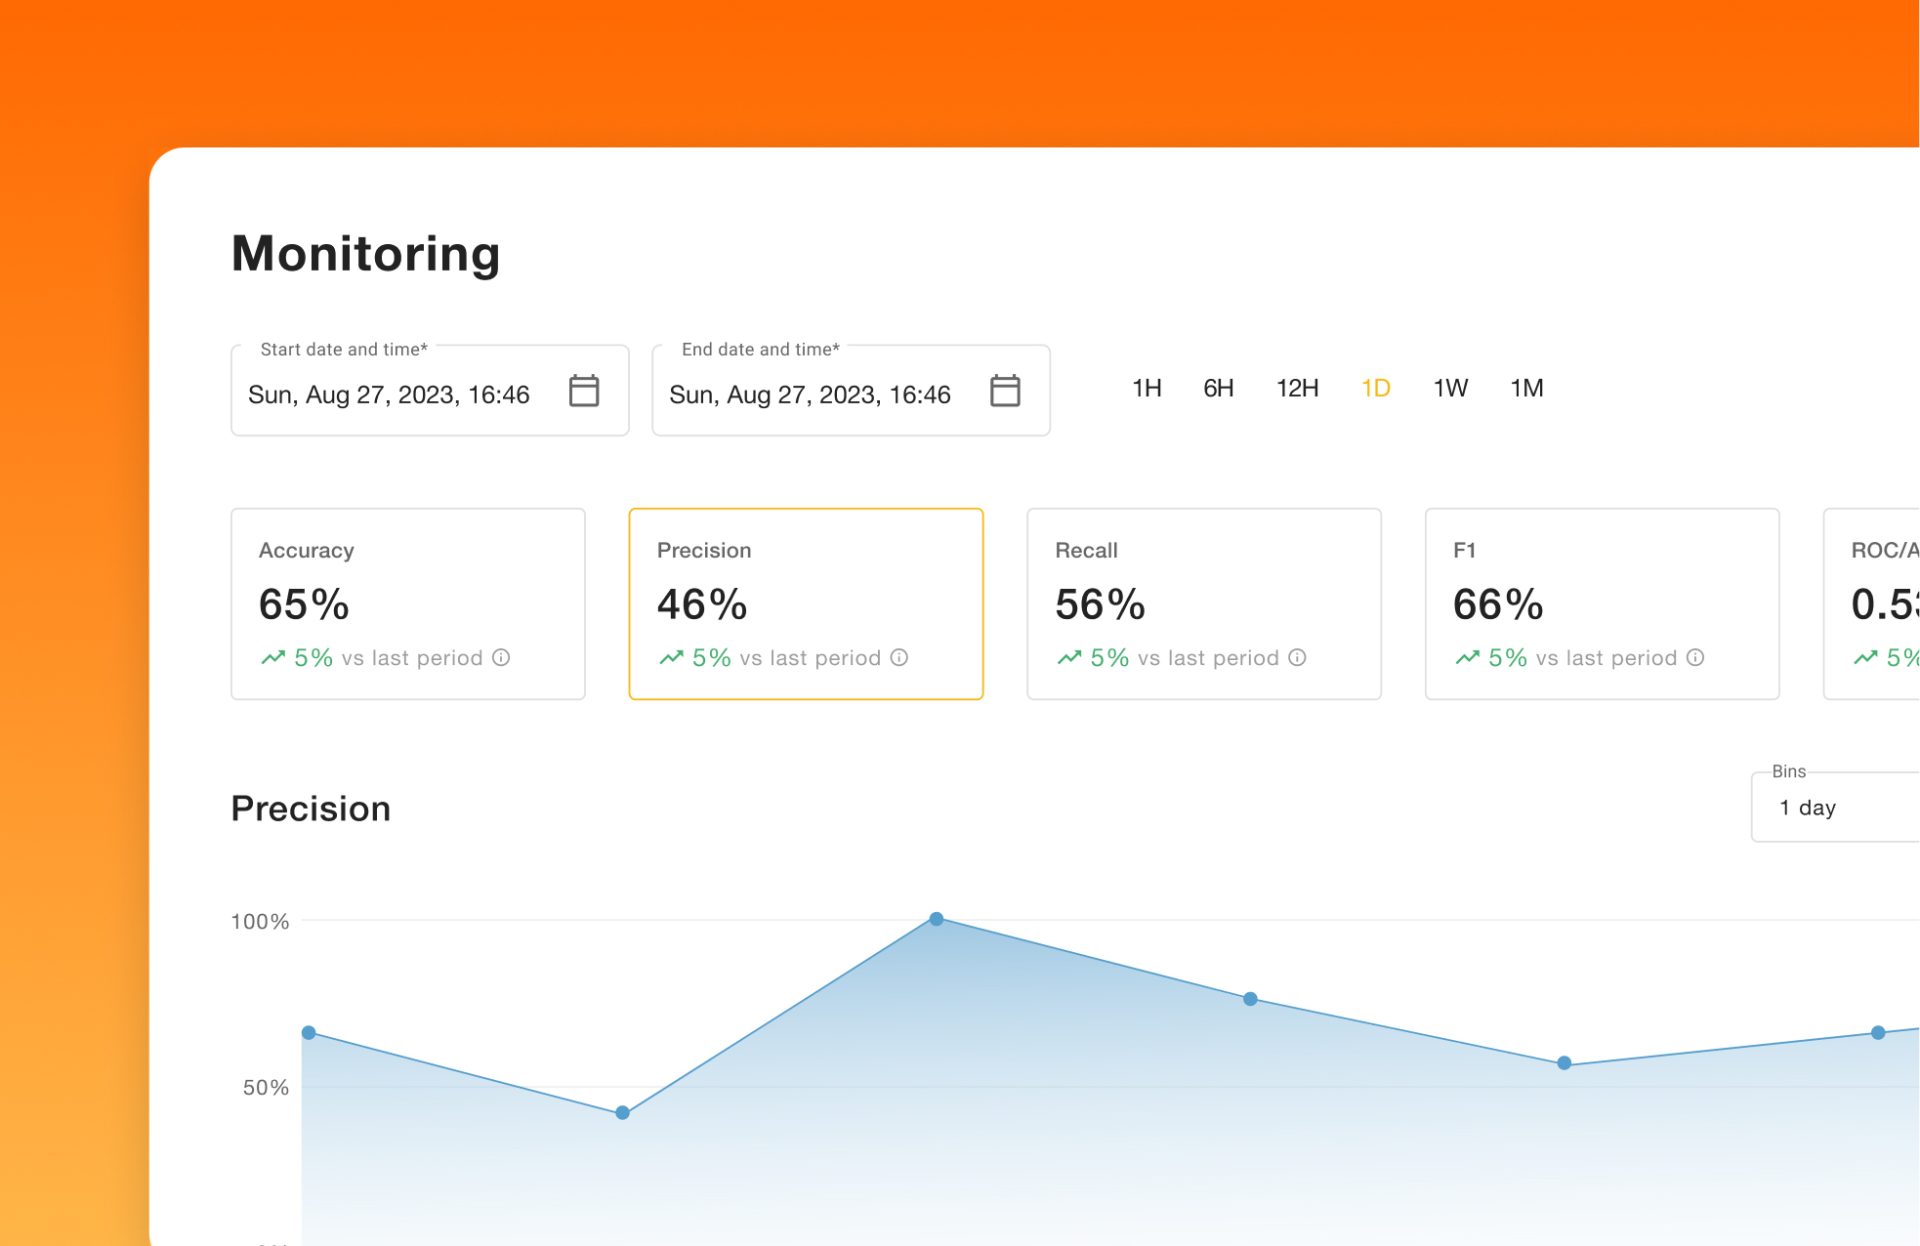The height and width of the screenshot is (1246, 1920).
Task: Select the Recall metric card
Action: tap(1204, 604)
